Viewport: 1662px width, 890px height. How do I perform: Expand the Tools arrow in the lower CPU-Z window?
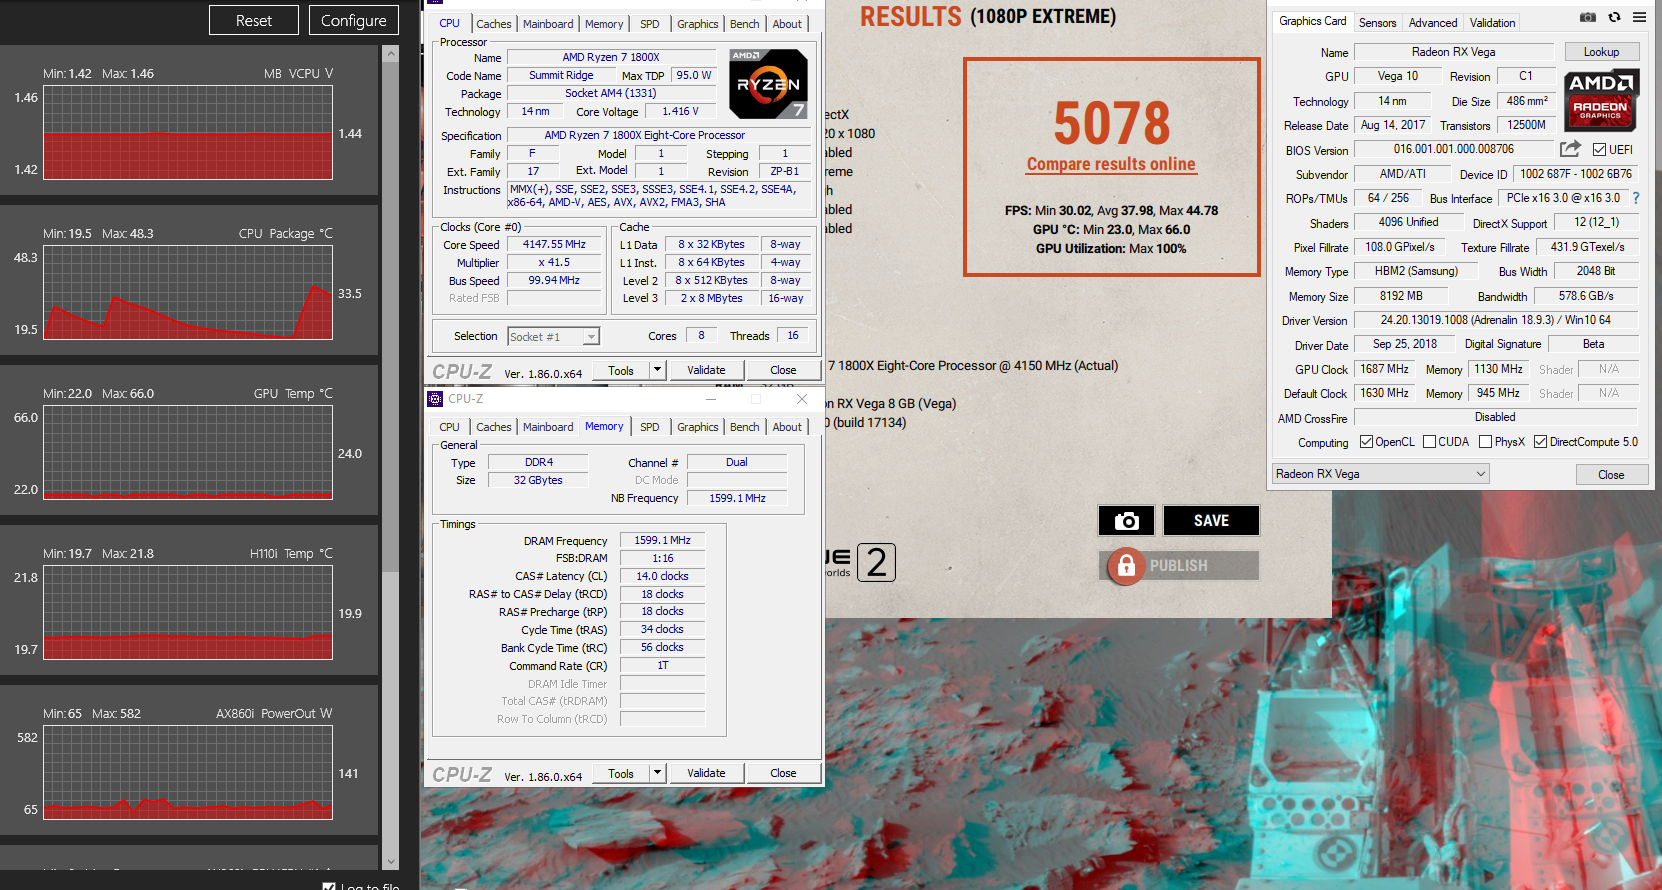[657, 773]
